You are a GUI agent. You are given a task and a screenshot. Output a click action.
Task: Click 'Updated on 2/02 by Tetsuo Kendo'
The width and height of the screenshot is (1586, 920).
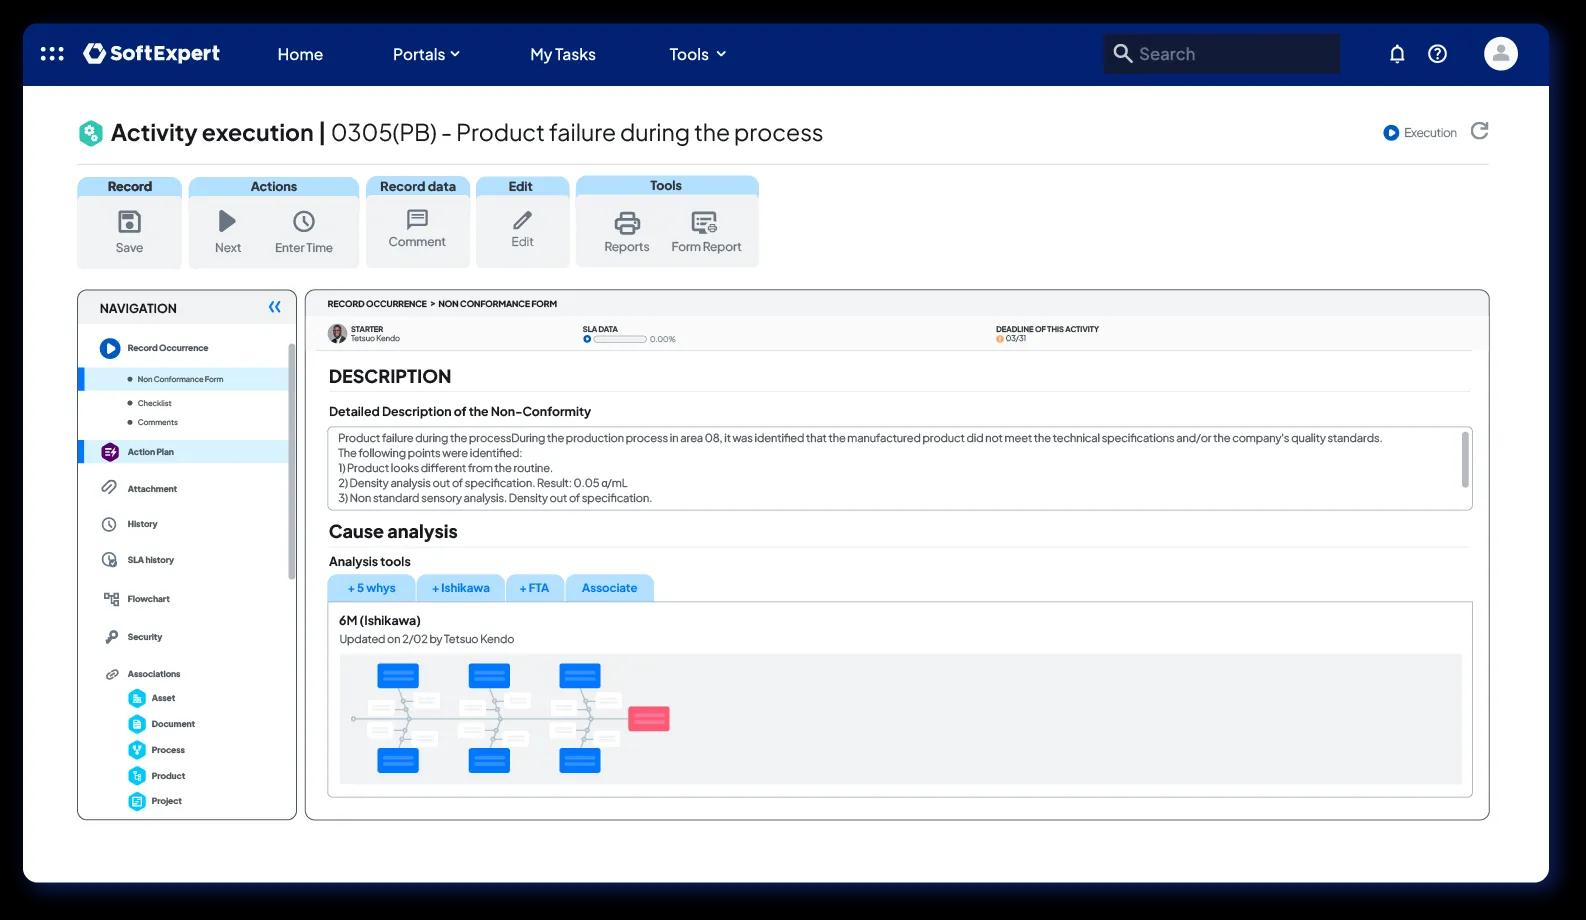click(427, 639)
